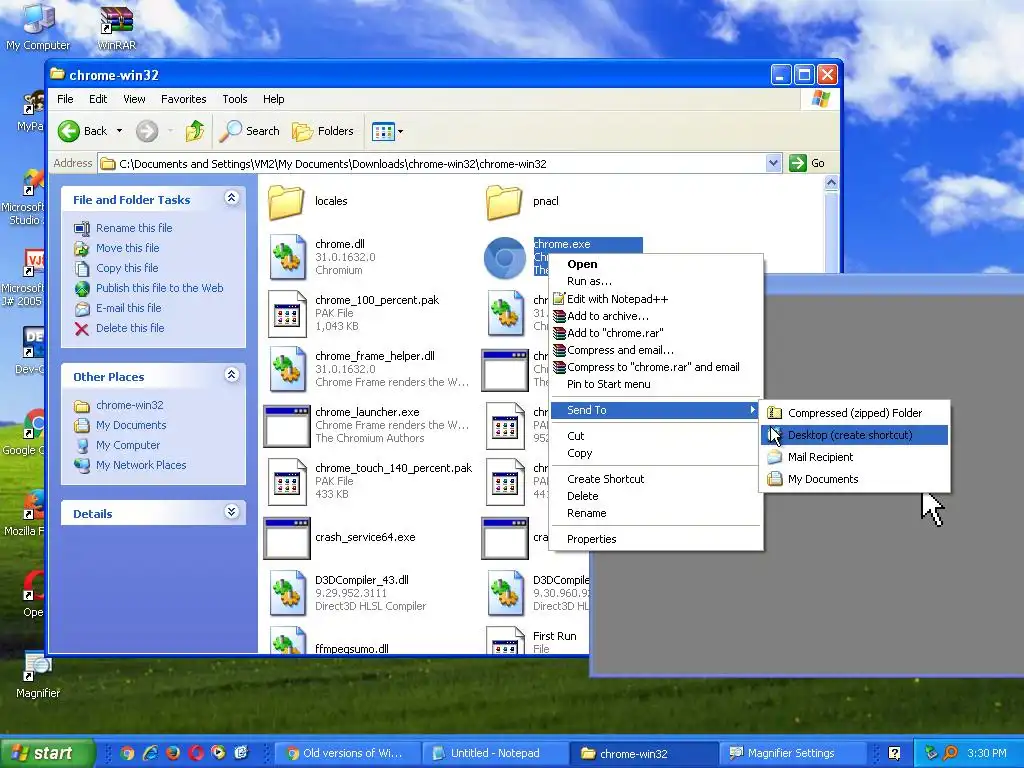
Task: Select Desktop (create shortcut) option
Action: click(x=855, y=435)
